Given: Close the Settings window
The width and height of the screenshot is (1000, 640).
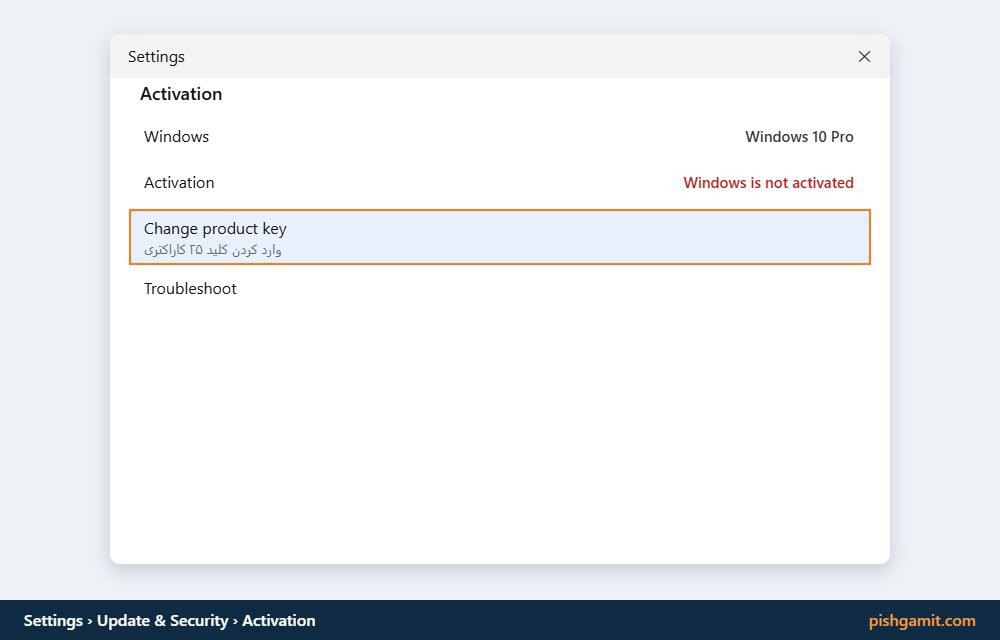Looking at the screenshot, I should click(x=864, y=57).
